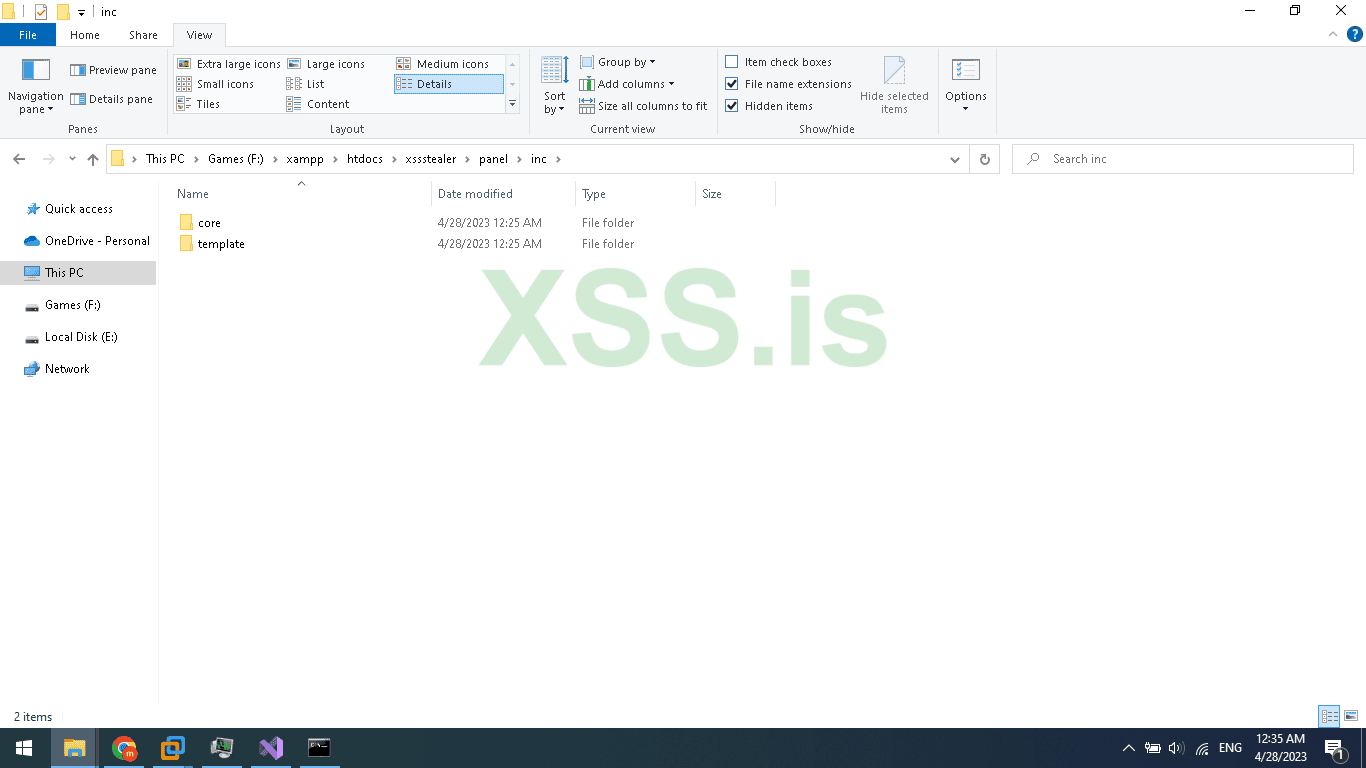
Task: Collapse the ribbon with the chevron
Action: [1333, 34]
